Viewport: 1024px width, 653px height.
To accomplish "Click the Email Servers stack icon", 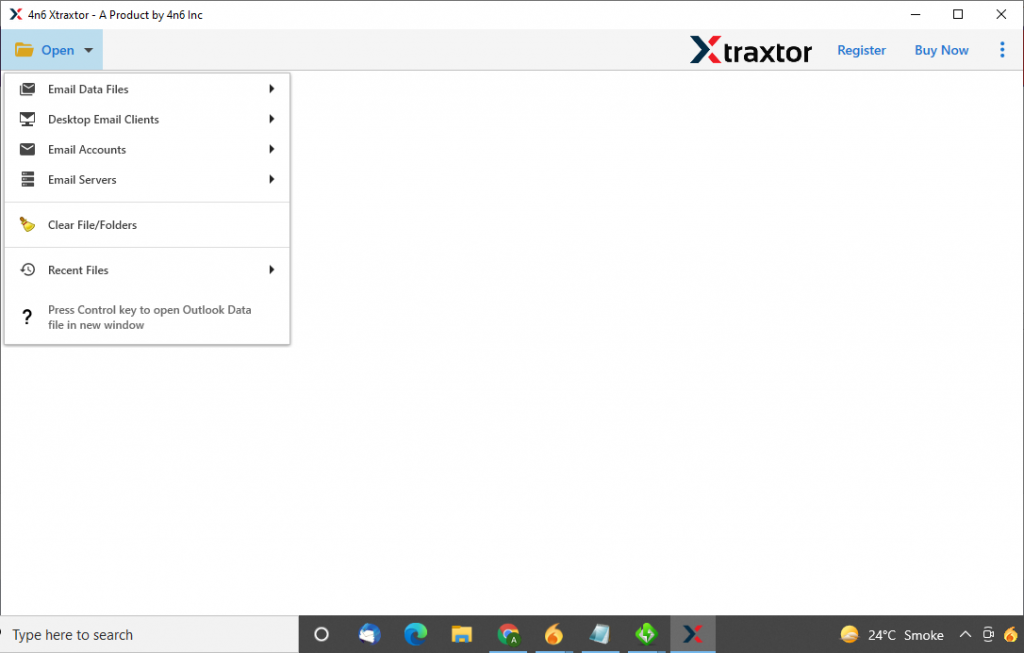I will (27, 179).
